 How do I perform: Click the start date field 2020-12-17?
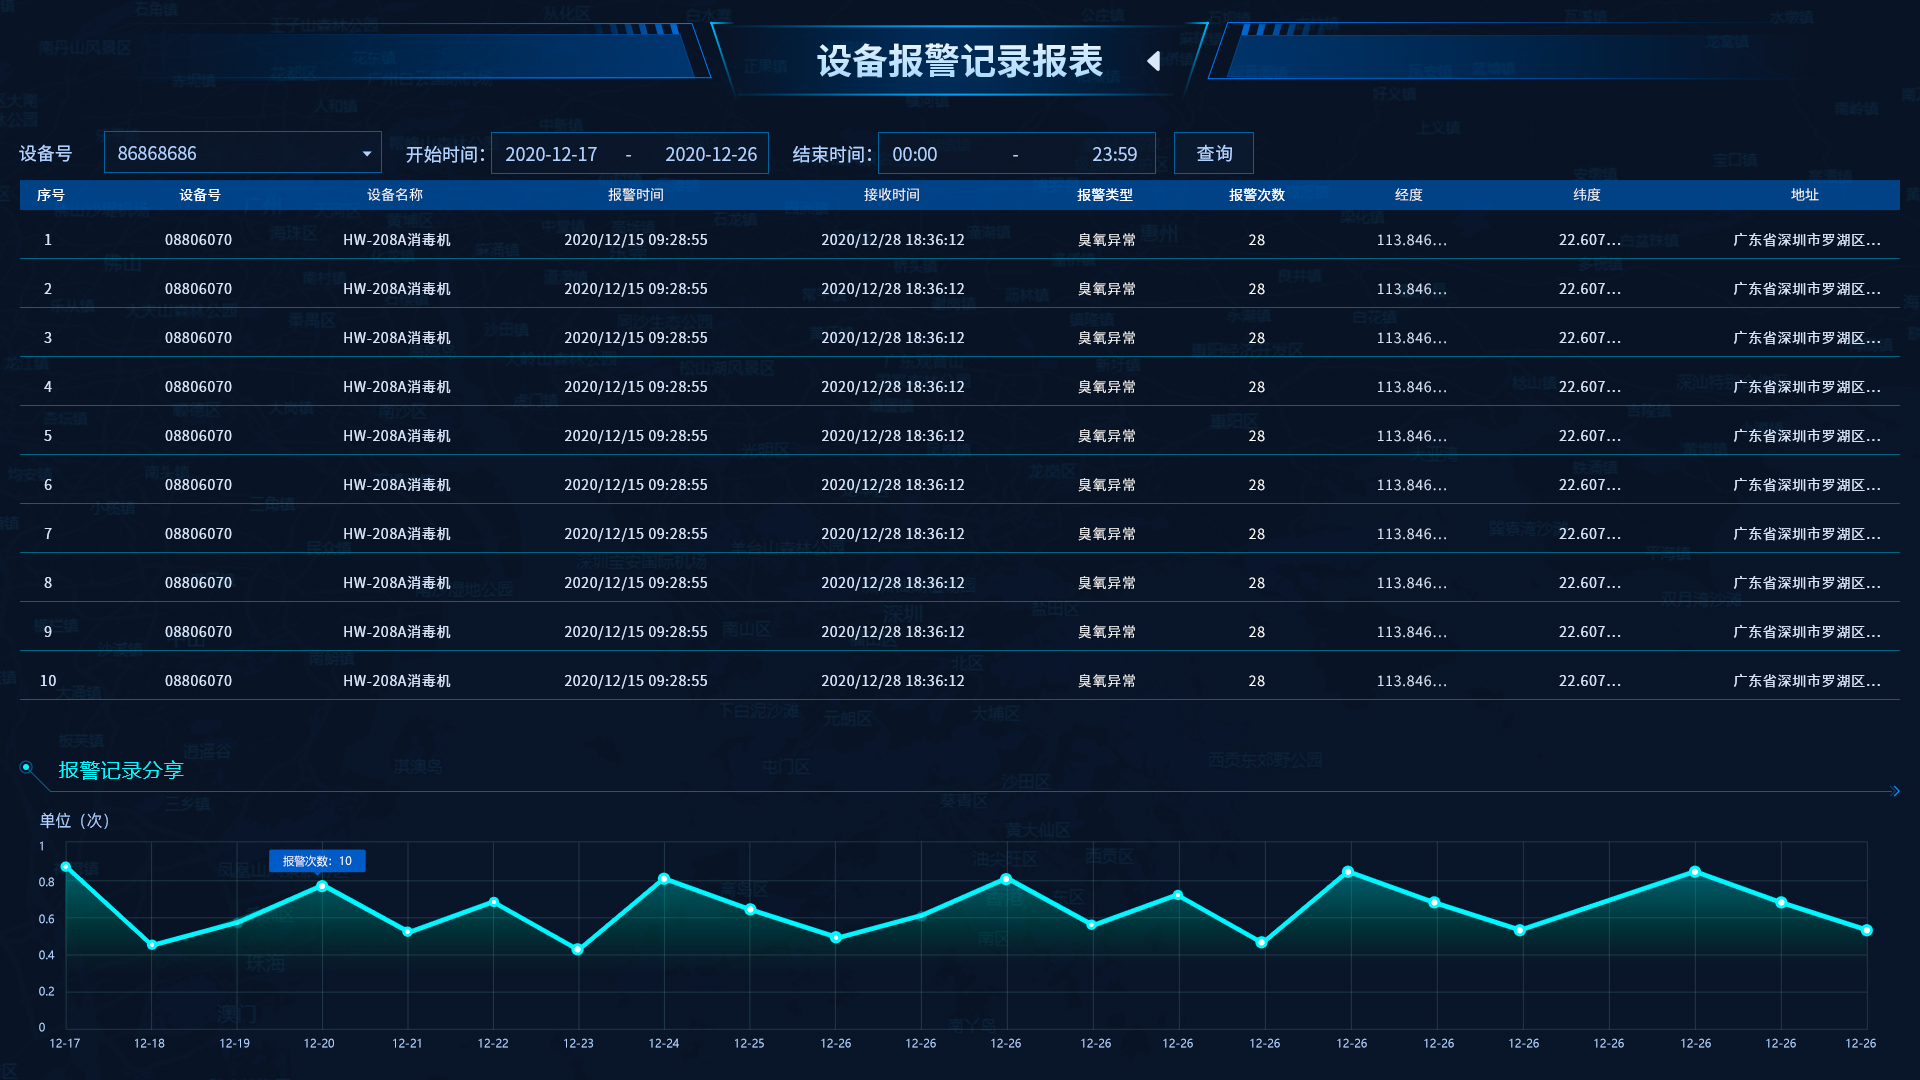[x=550, y=153]
